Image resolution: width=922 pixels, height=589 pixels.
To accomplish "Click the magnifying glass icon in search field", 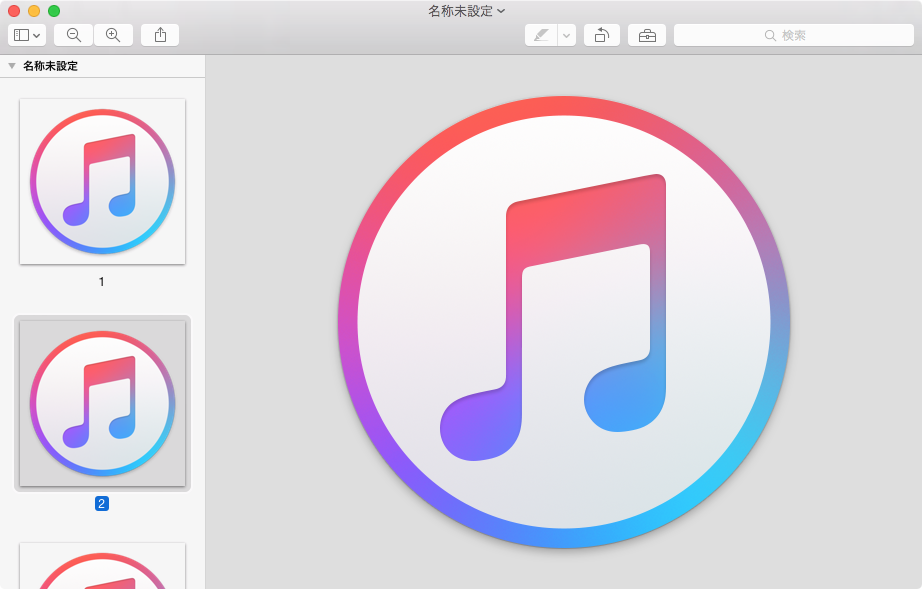I will tap(770, 35).
